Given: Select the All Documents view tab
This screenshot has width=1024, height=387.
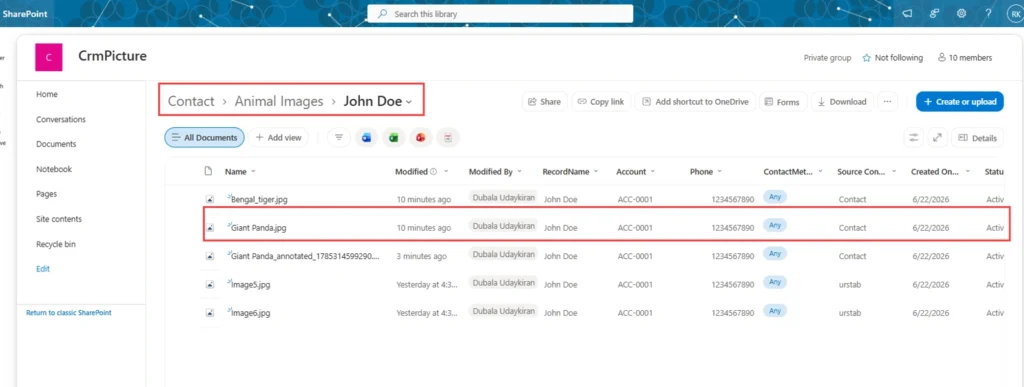Looking at the screenshot, I should pos(204,138).
